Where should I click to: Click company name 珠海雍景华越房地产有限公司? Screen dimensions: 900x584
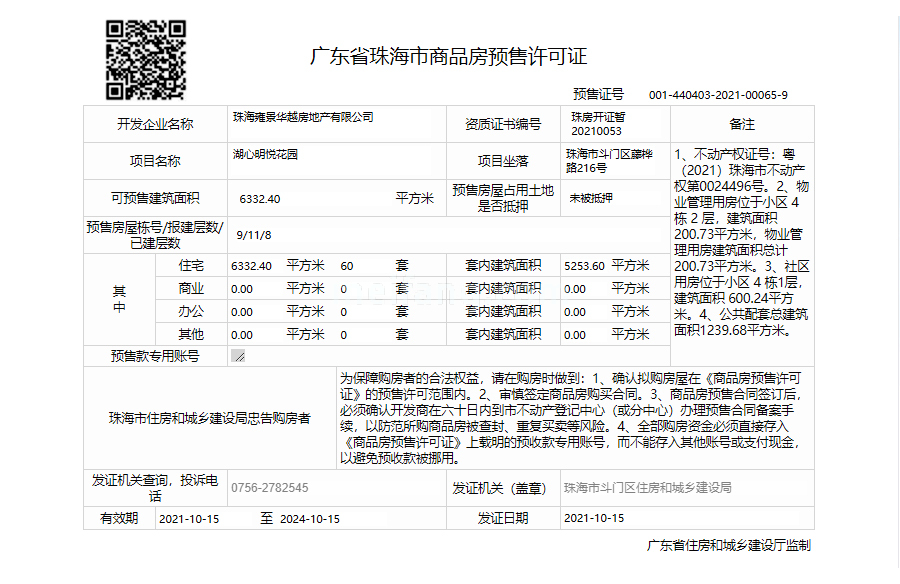(x=303, y=117)
